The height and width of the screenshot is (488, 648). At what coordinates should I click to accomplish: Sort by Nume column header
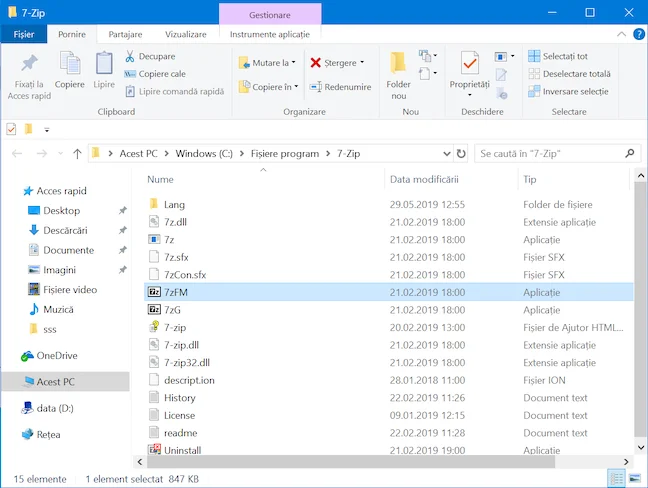pyautogui.click(x=160, y=179)
